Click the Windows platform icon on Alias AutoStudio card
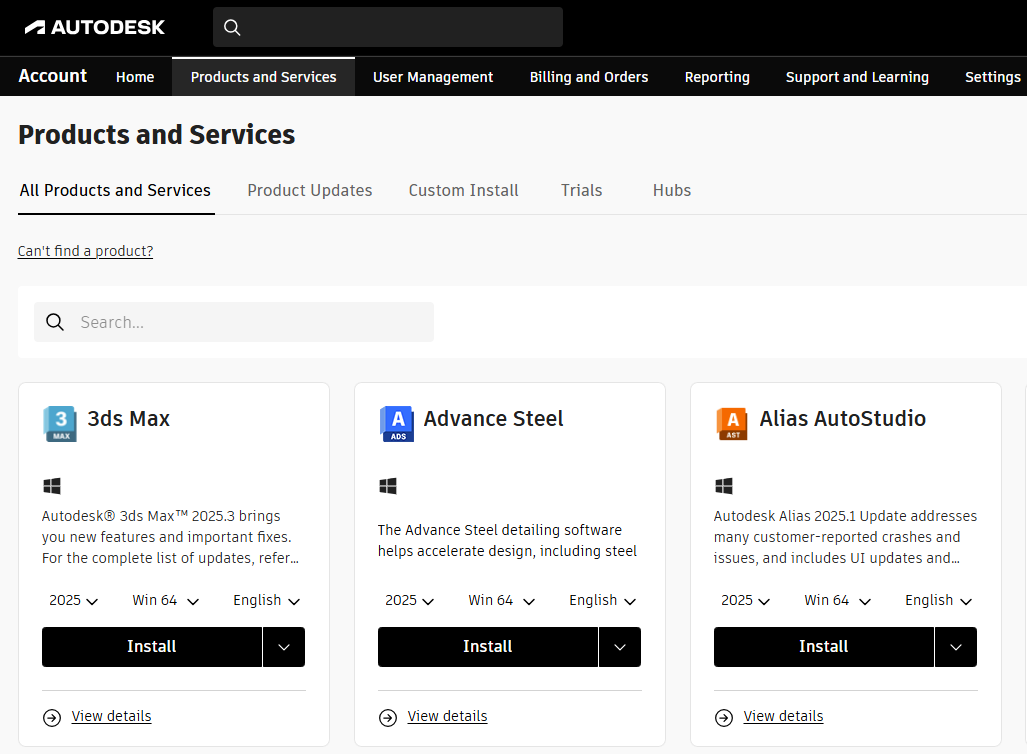Screen dimensions: 1027x754 [724, 486]
